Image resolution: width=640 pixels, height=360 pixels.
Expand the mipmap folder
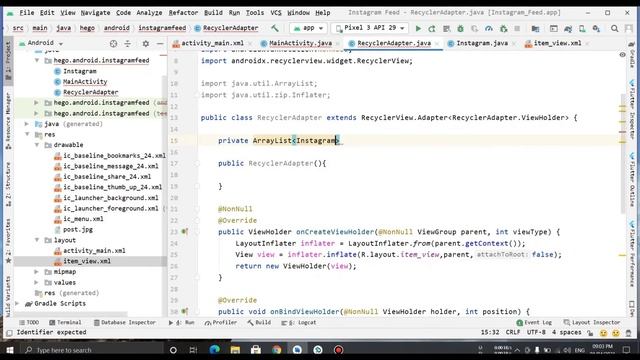click(x=37, y=271)
